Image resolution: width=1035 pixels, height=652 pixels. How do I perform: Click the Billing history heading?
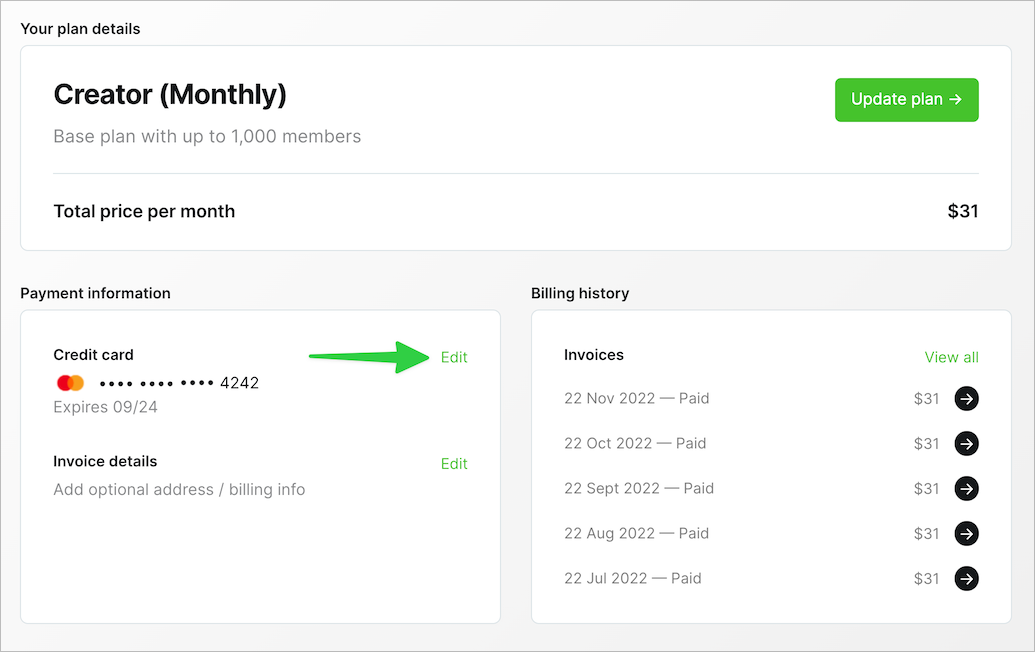[x=580, y=293]
